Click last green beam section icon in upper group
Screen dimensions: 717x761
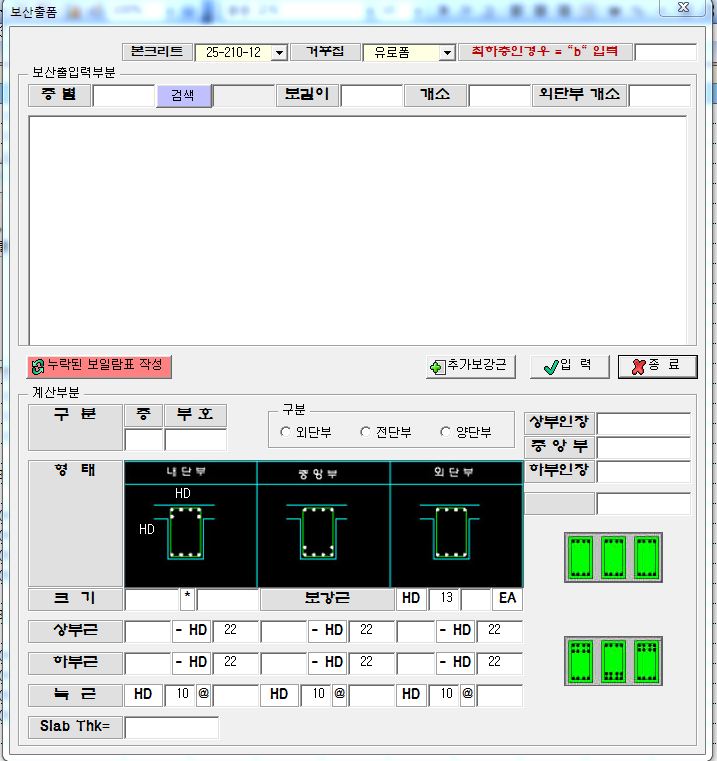(647, 557)
